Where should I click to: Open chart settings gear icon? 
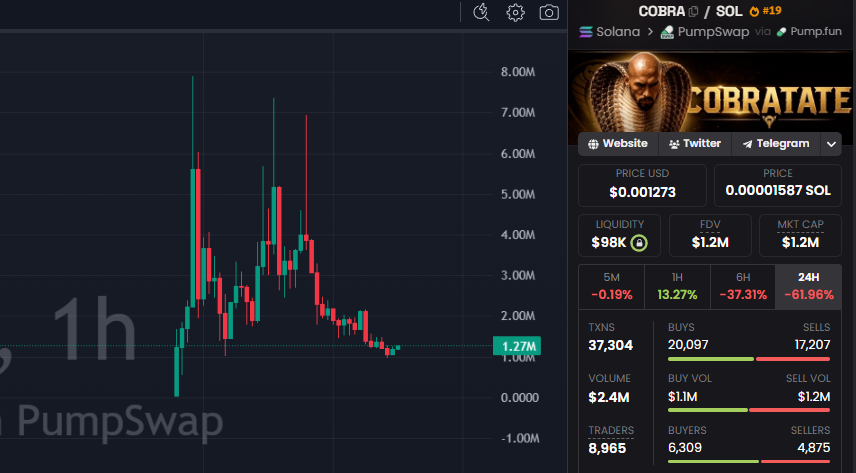(515, 12)
